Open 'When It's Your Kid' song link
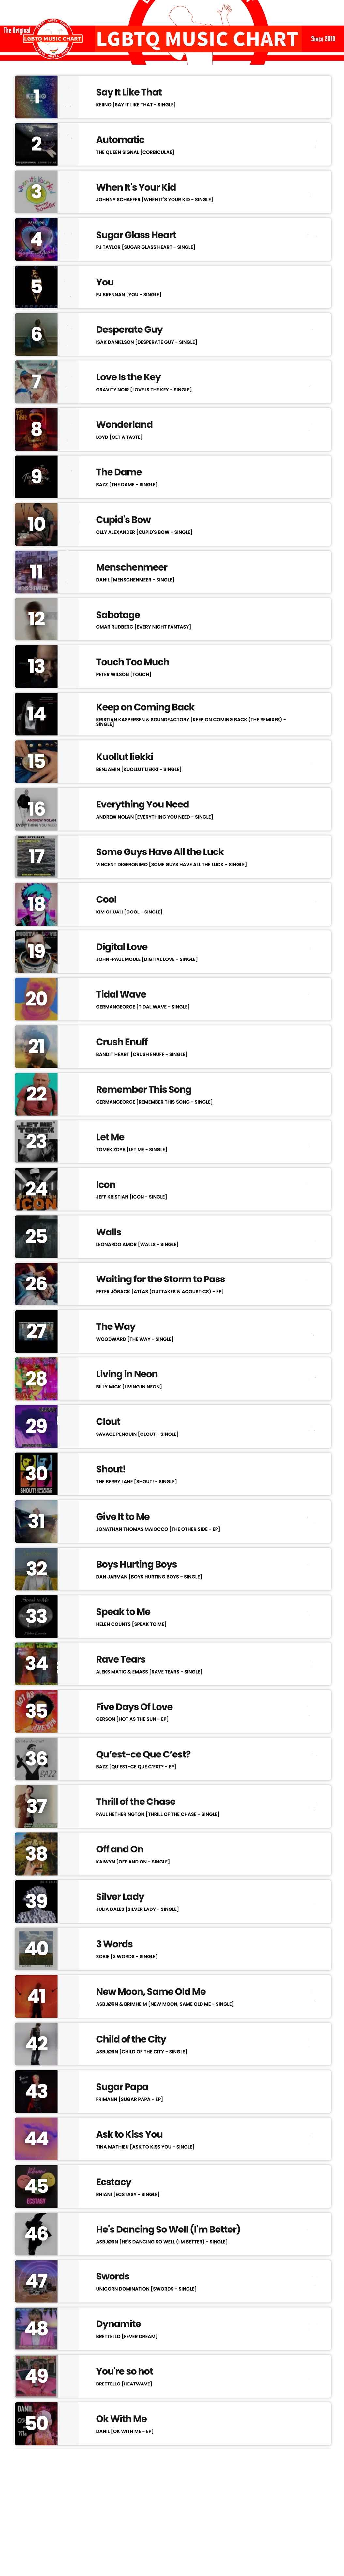This screenshot has height=2576, width=344. pyautogui.click(x=135, y=187)
